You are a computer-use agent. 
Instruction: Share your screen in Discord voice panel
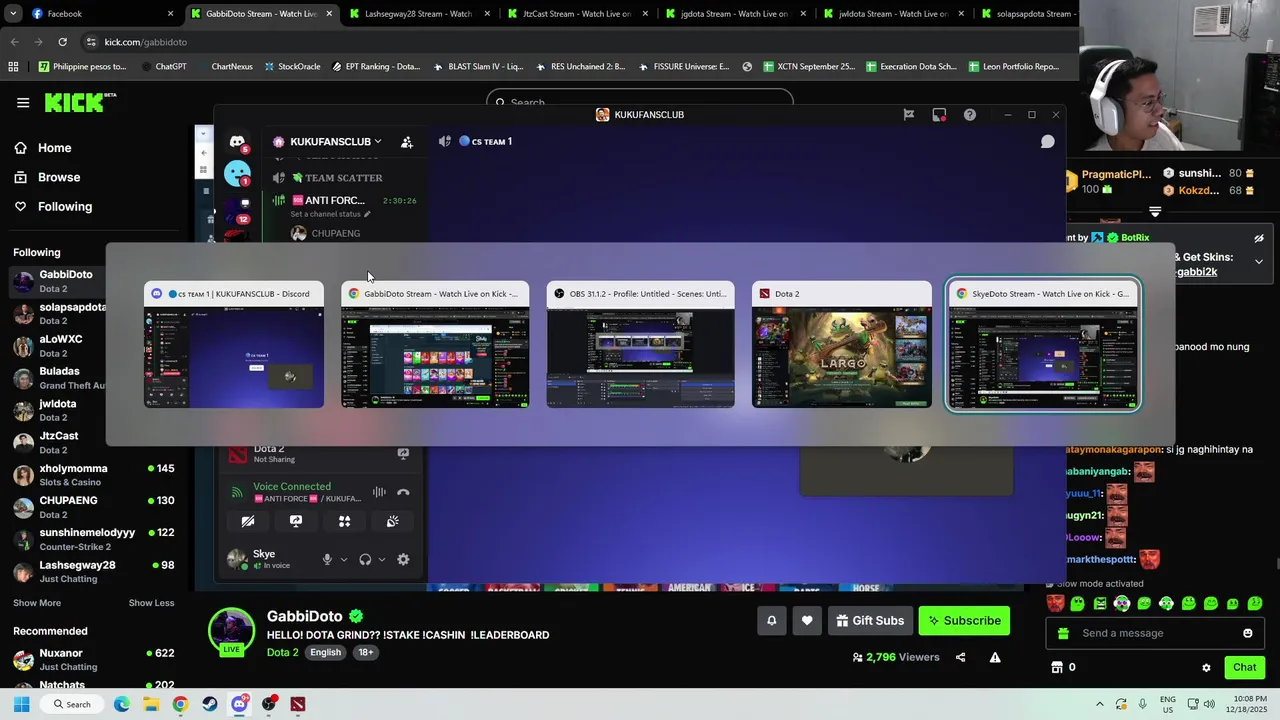pos(296,521)
